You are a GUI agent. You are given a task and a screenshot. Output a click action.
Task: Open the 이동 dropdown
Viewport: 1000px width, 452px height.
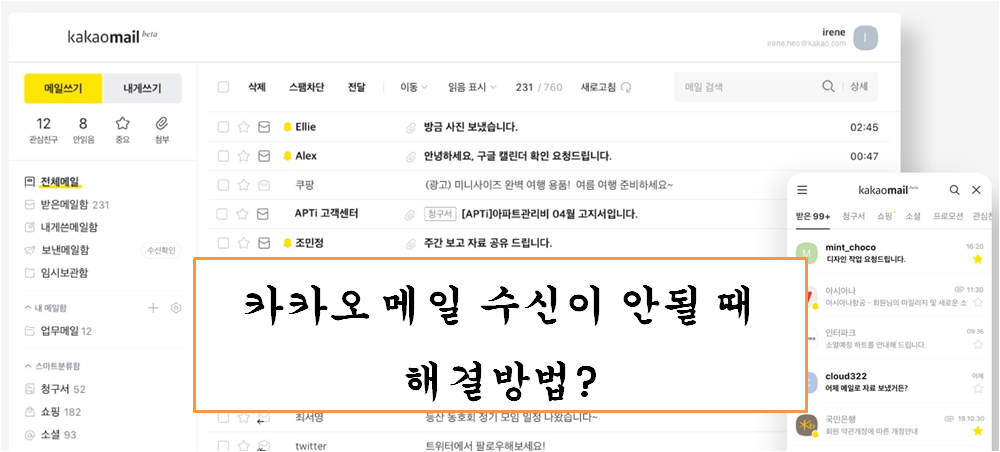click(x=414, y=87)
